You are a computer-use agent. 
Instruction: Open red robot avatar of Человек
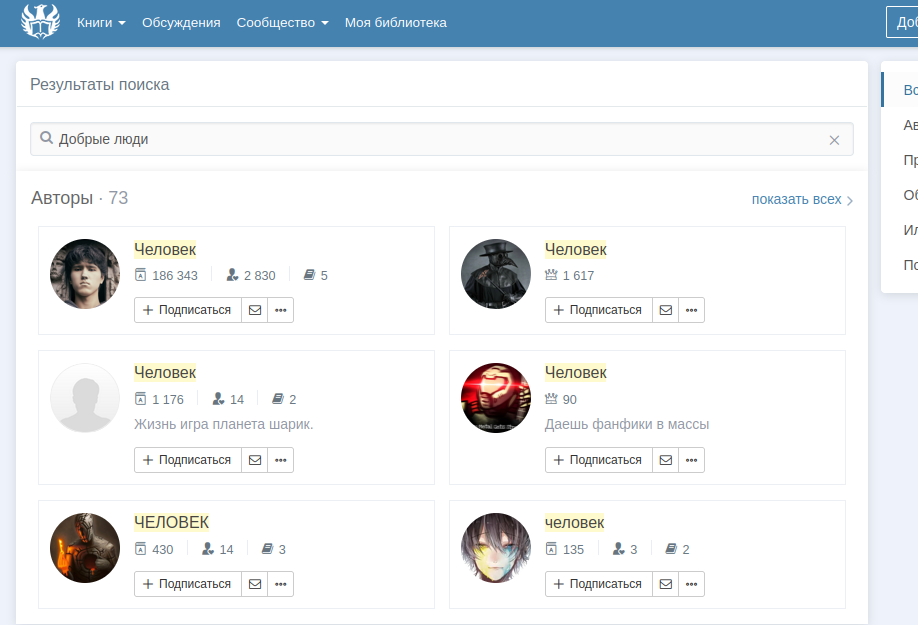point(496,398)
